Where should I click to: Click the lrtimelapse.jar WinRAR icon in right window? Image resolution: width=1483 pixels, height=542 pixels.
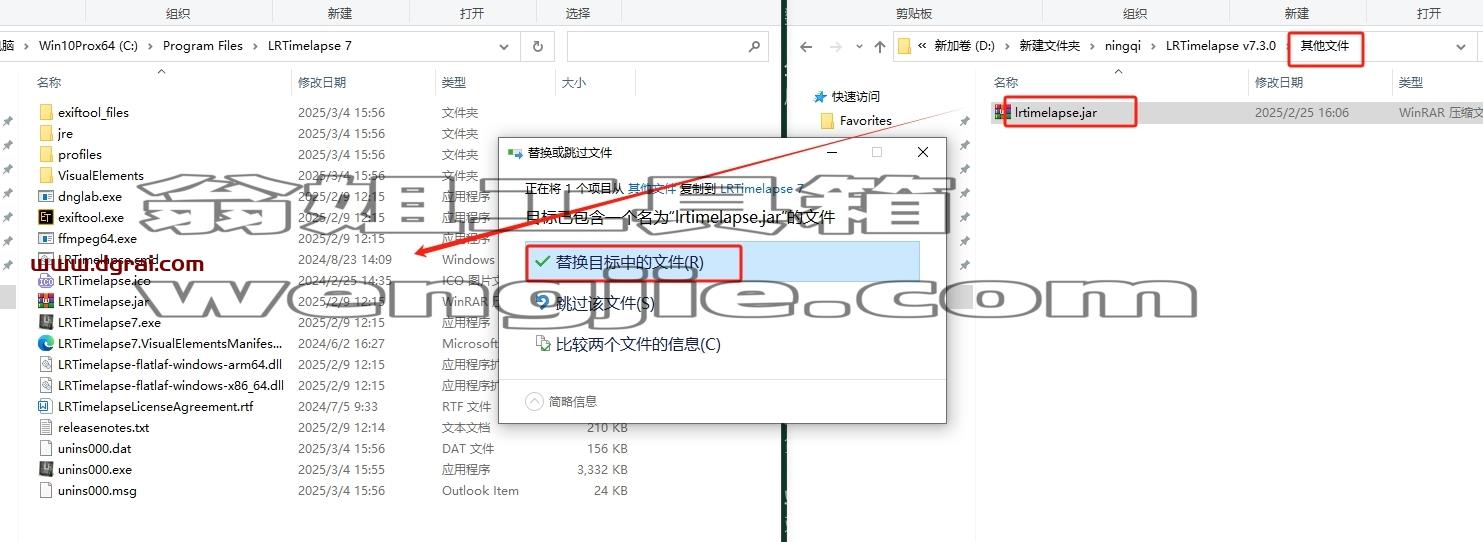click(1002, 112)
